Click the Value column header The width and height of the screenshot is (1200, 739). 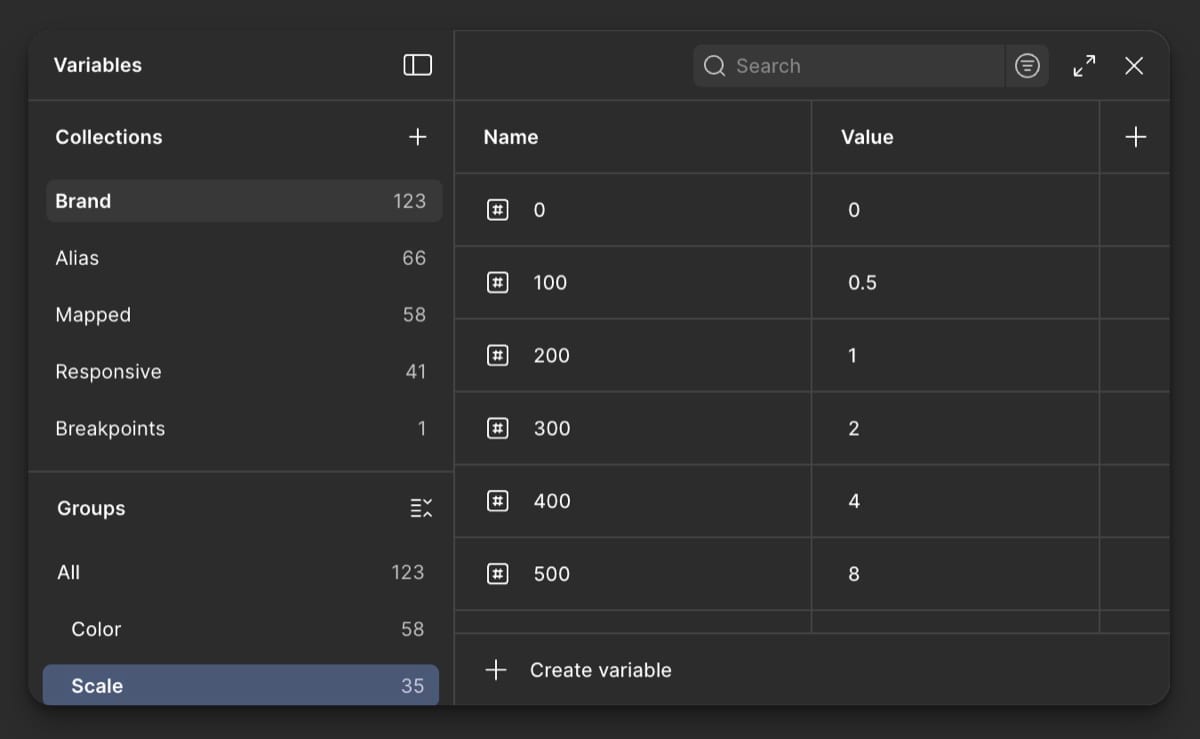[867, 137]
